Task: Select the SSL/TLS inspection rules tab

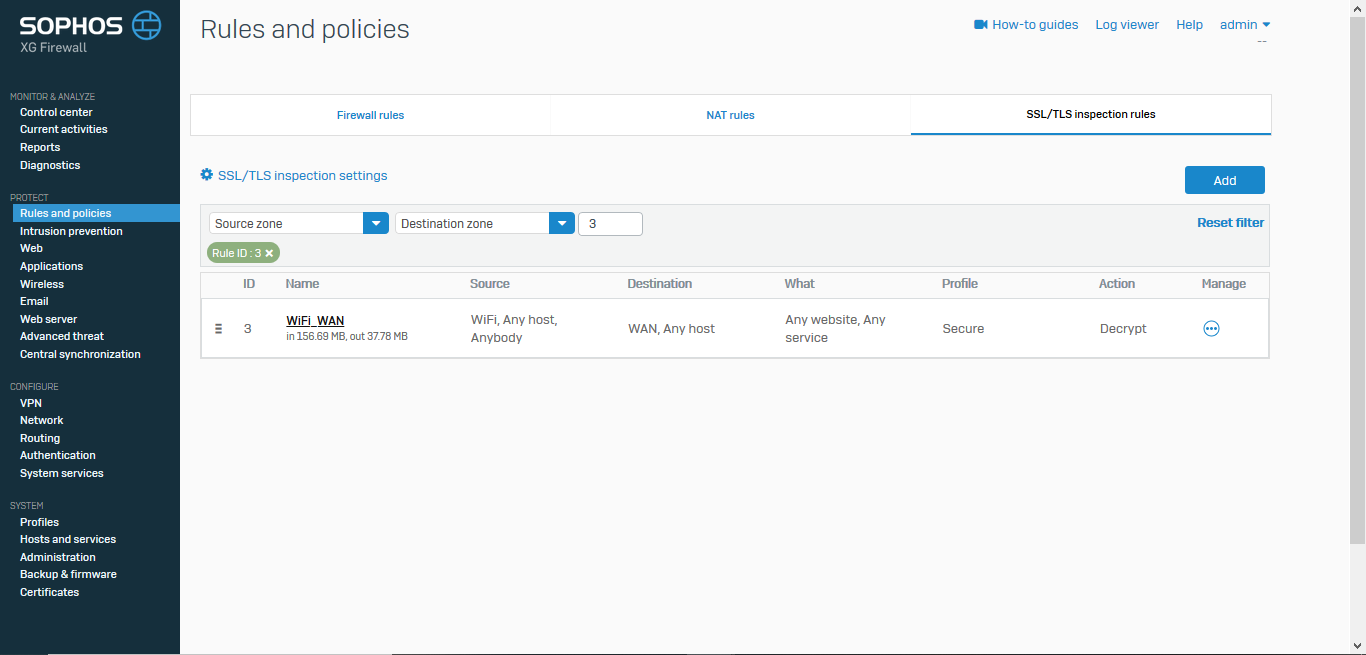Action: click(1091, 115)
